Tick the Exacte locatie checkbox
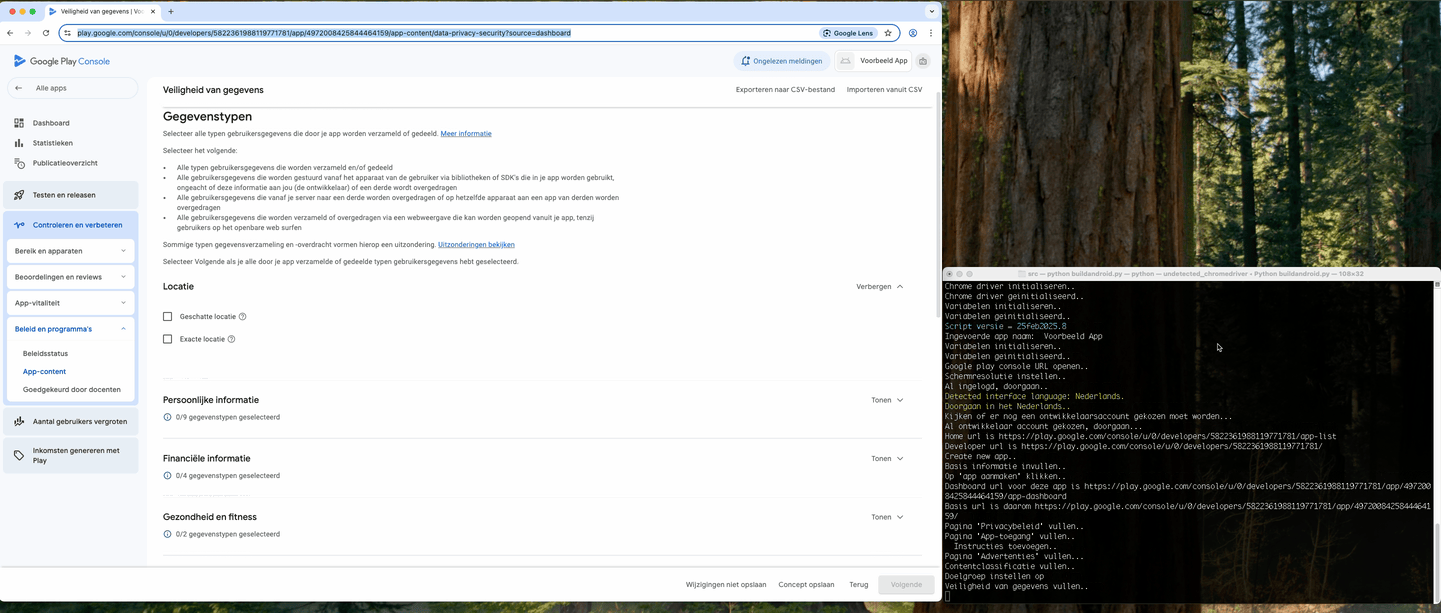The image size is (1441, 613). (x=168, y=339)
